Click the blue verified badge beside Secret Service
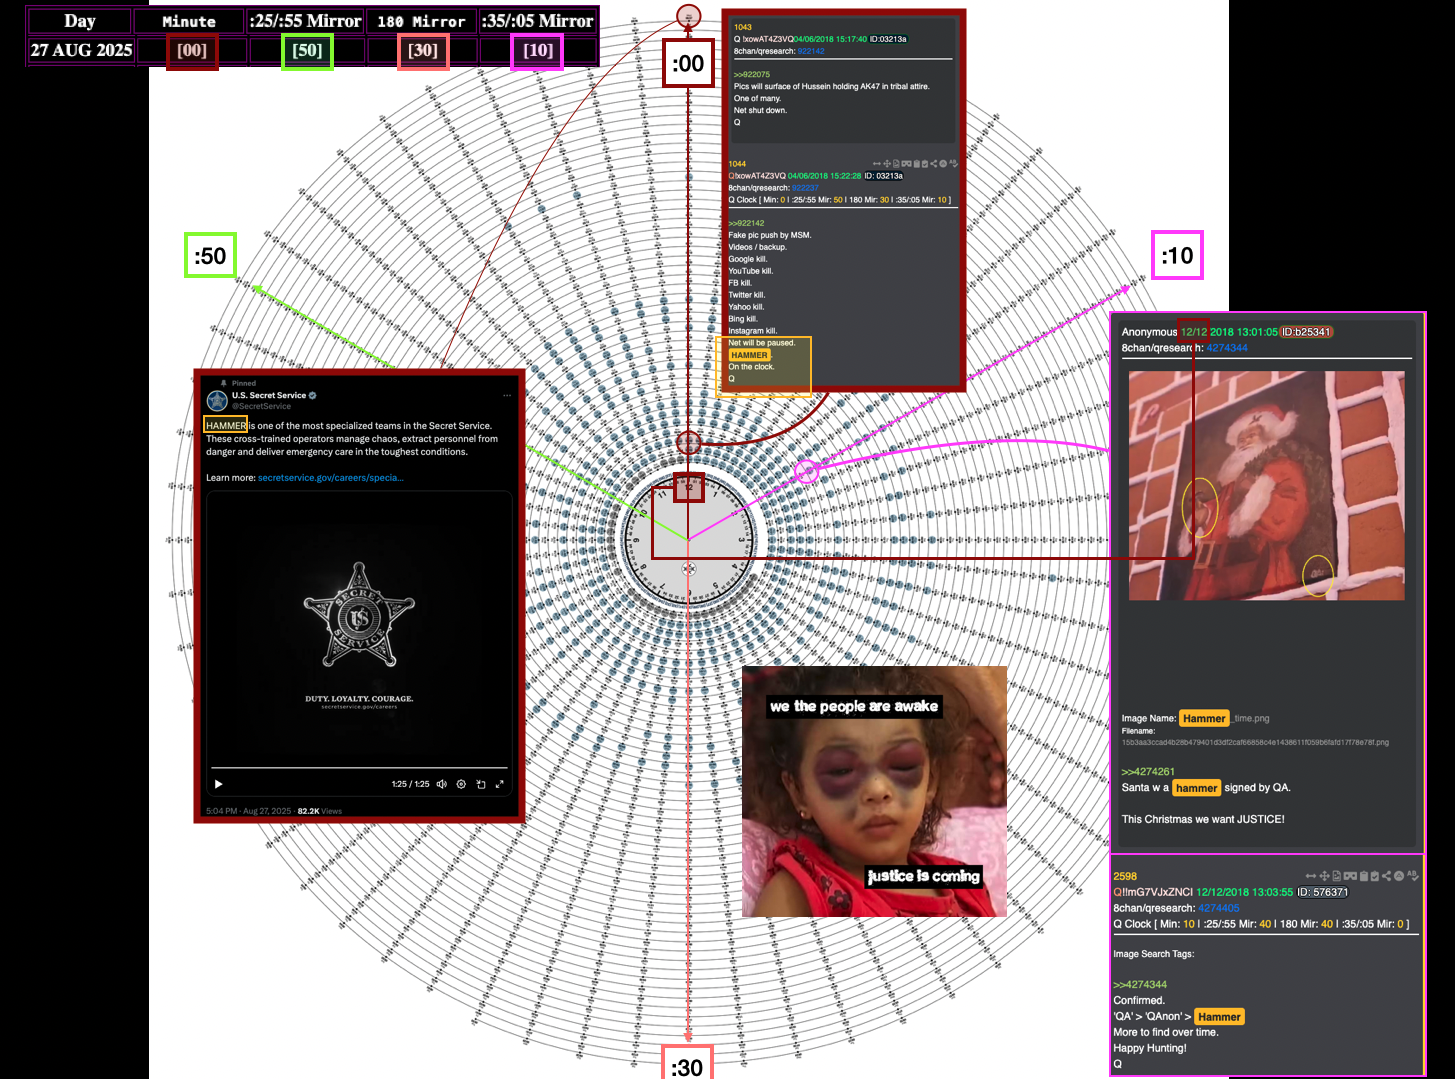Screen dimensions: 1455x1079 (x=313, y=395)
